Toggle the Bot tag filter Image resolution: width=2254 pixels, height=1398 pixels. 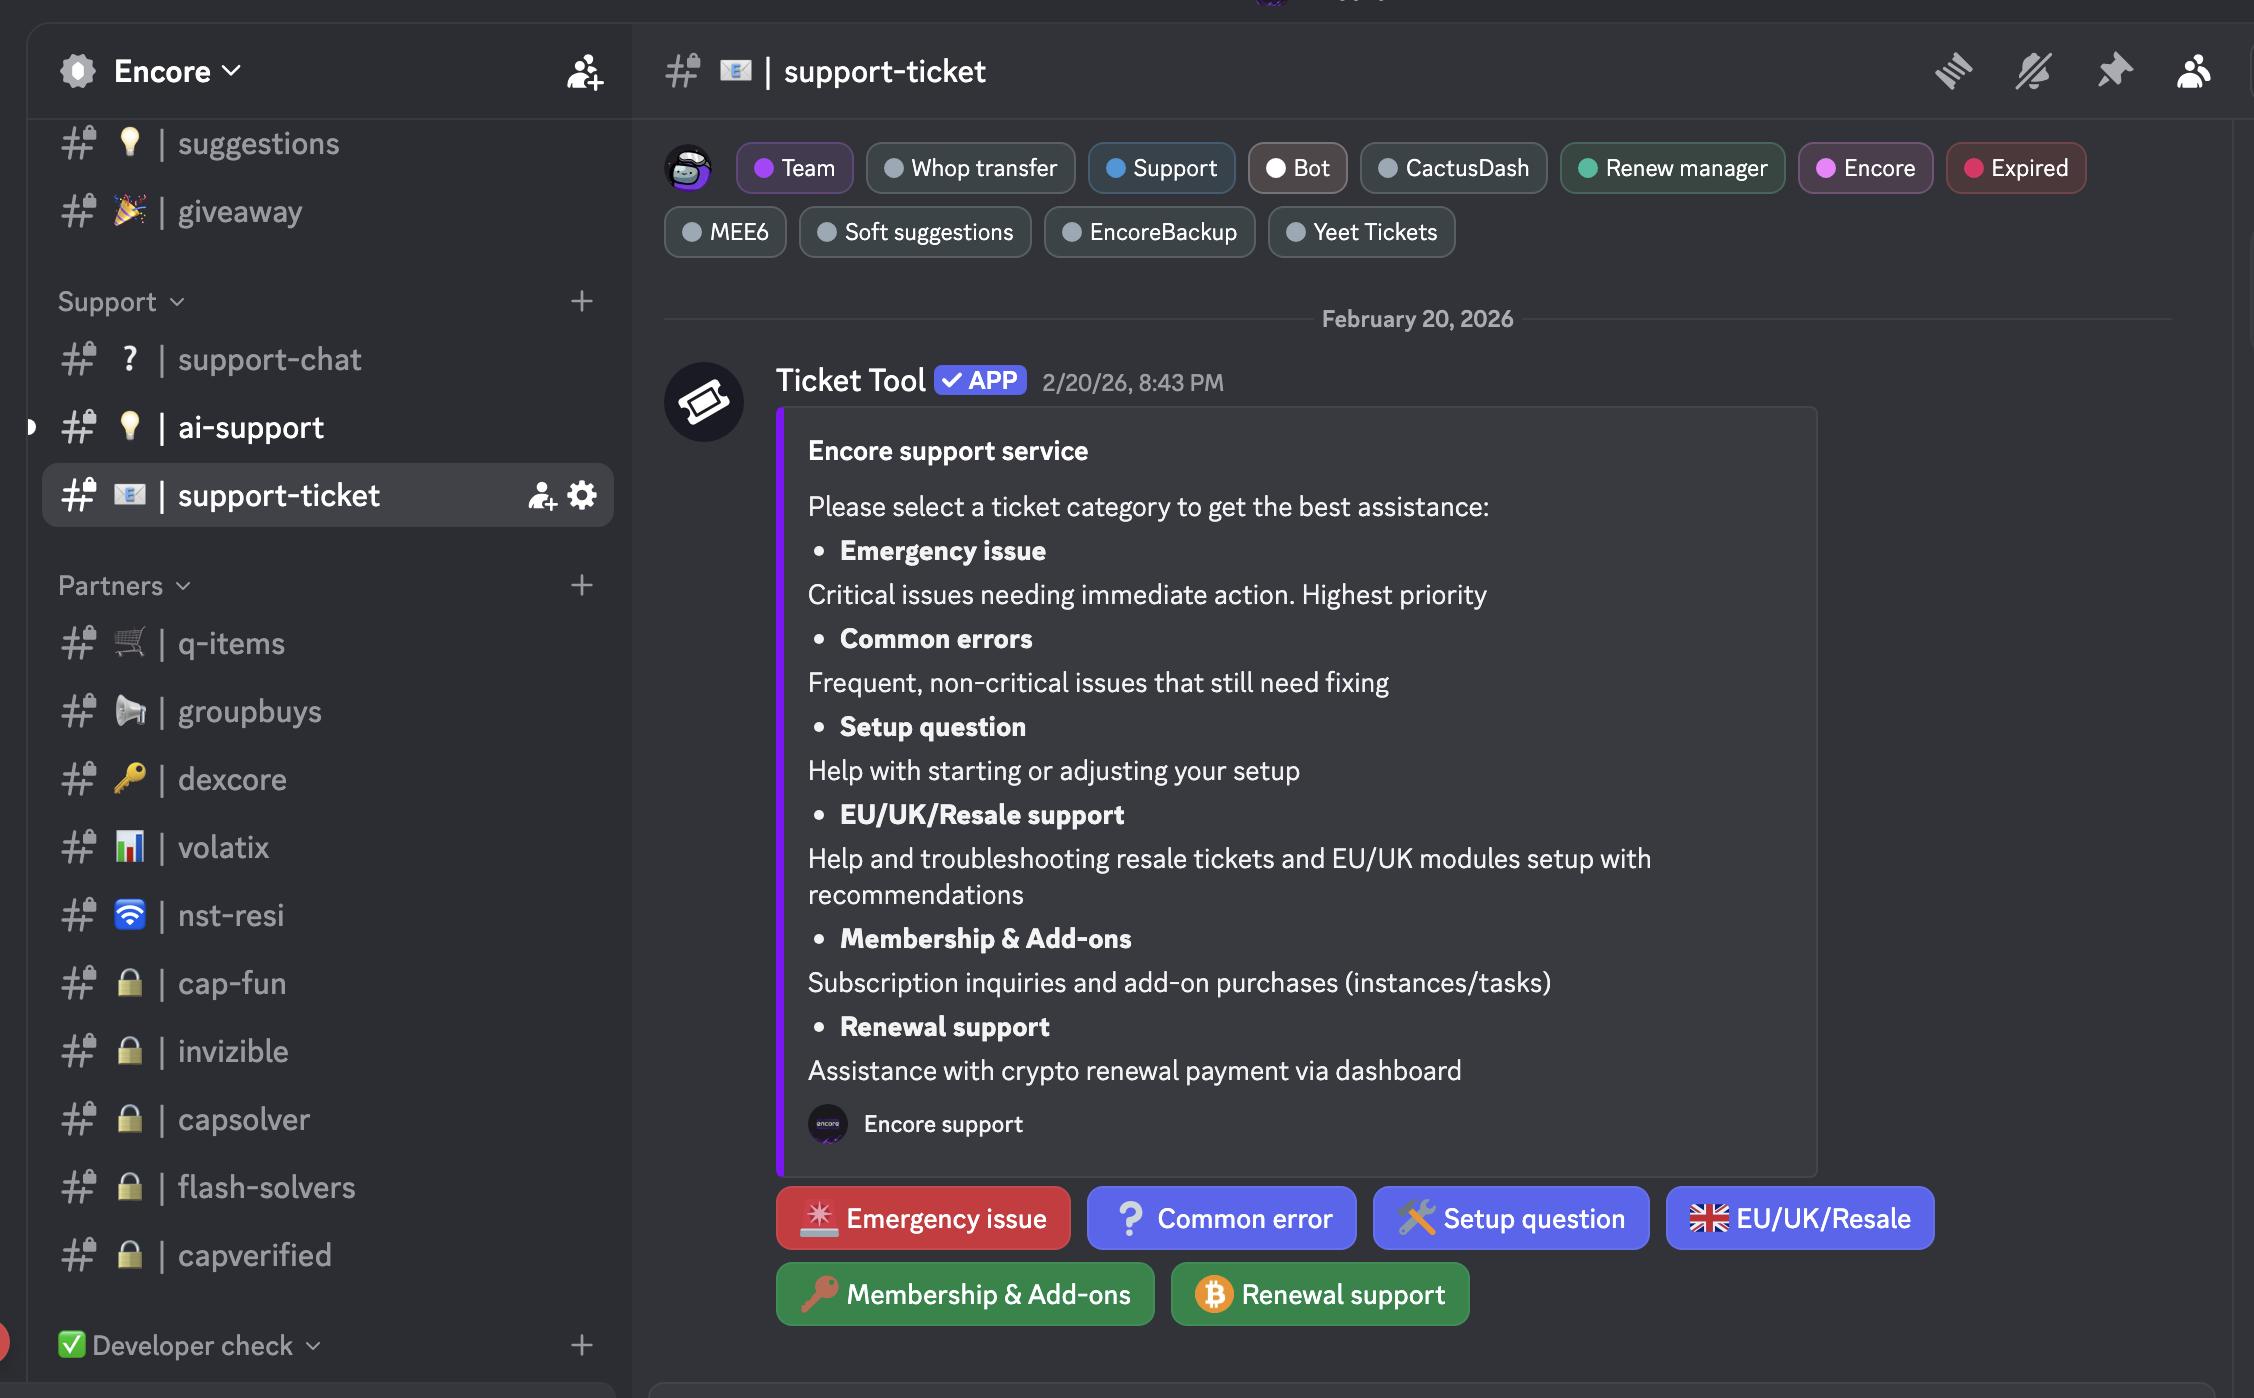coord(1297,167)
